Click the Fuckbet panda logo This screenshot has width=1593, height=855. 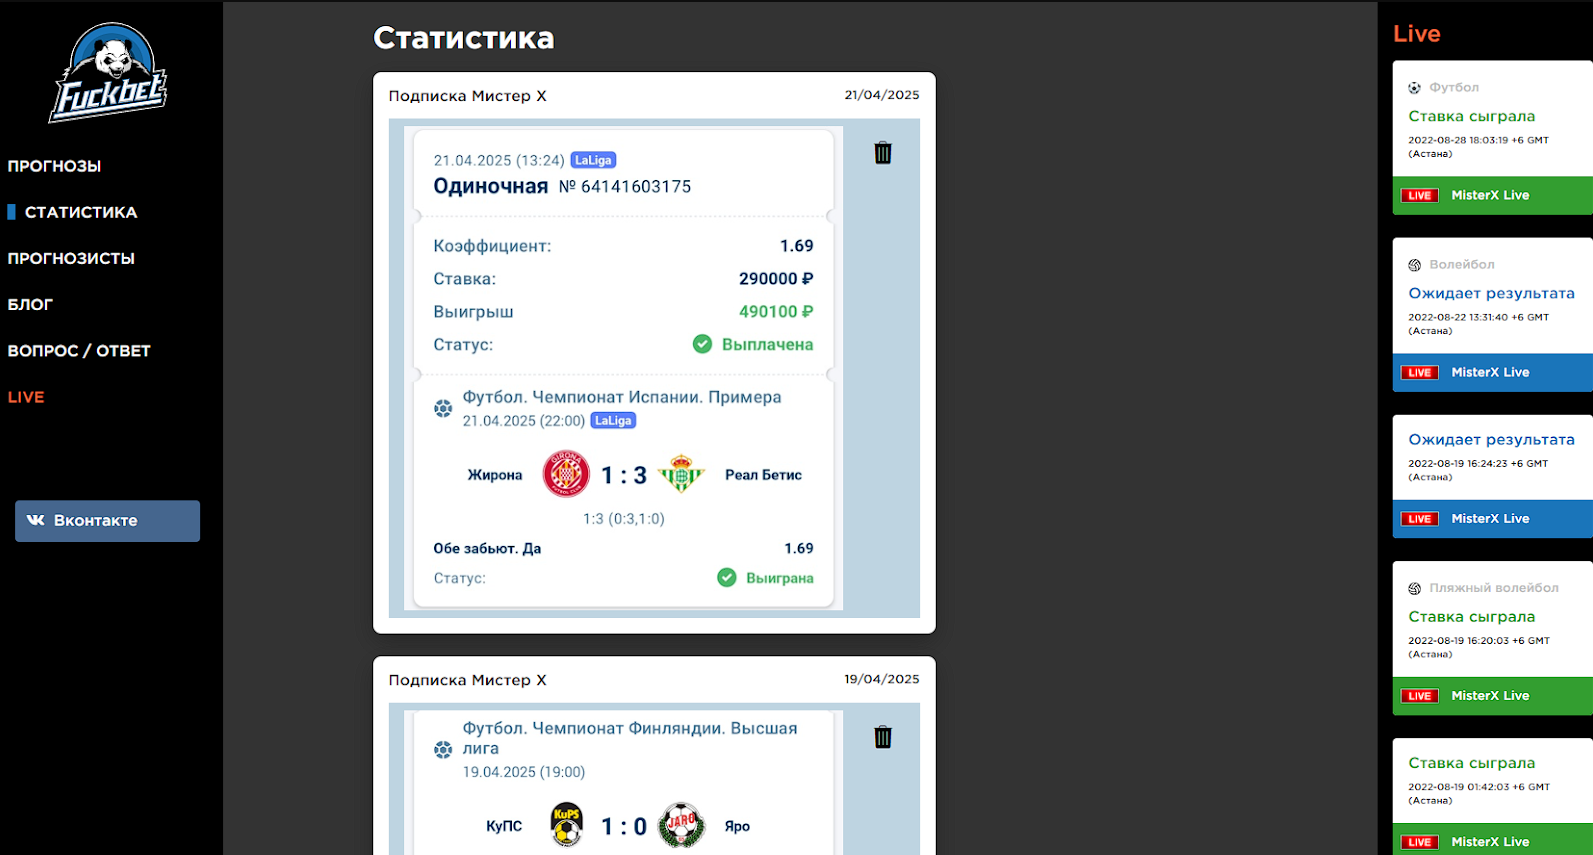(x=108, y=73)
